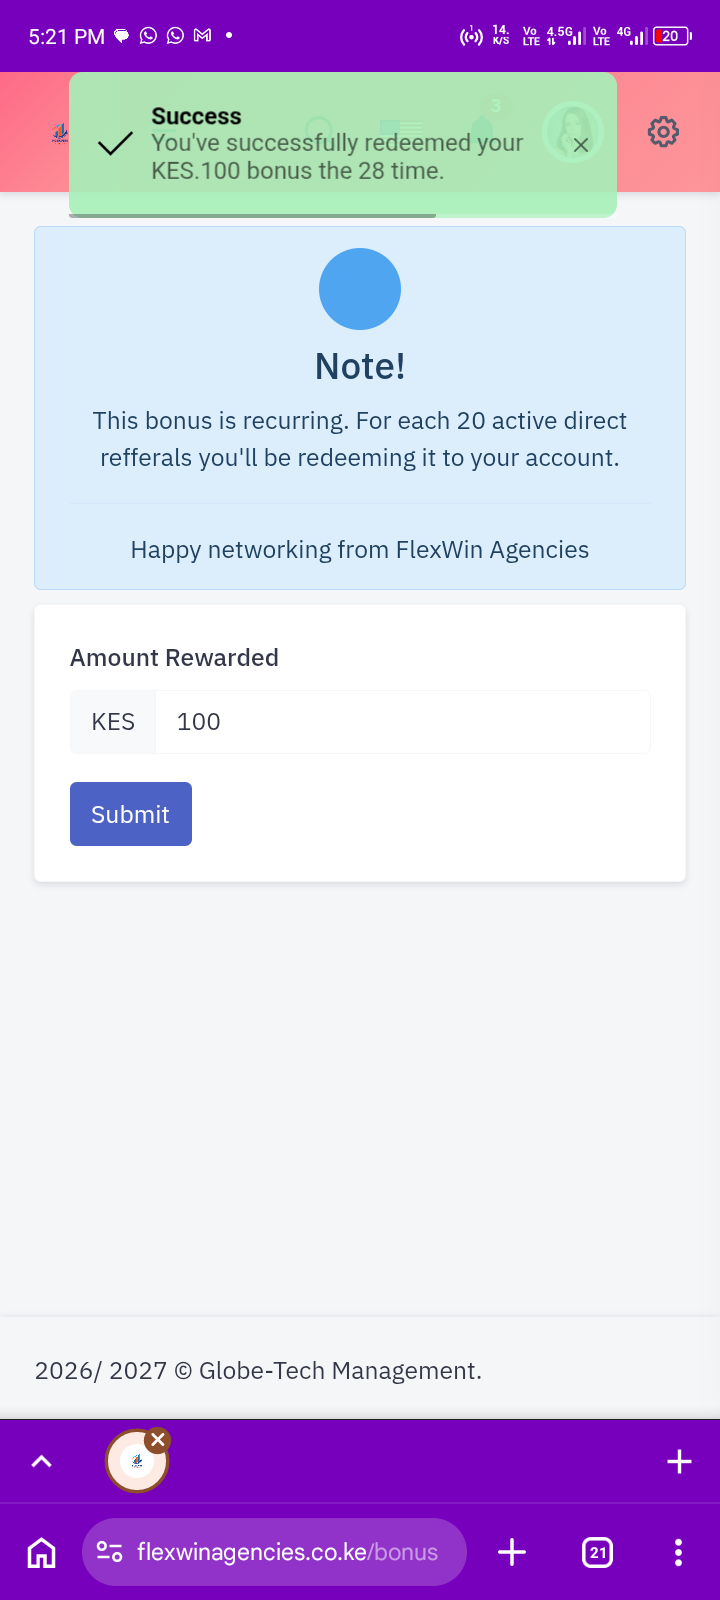This screenshot has width=720, height=1600.
Task: Select the FlexWin tab thumbnail in the tab strip
Action: click(136, 1463)
